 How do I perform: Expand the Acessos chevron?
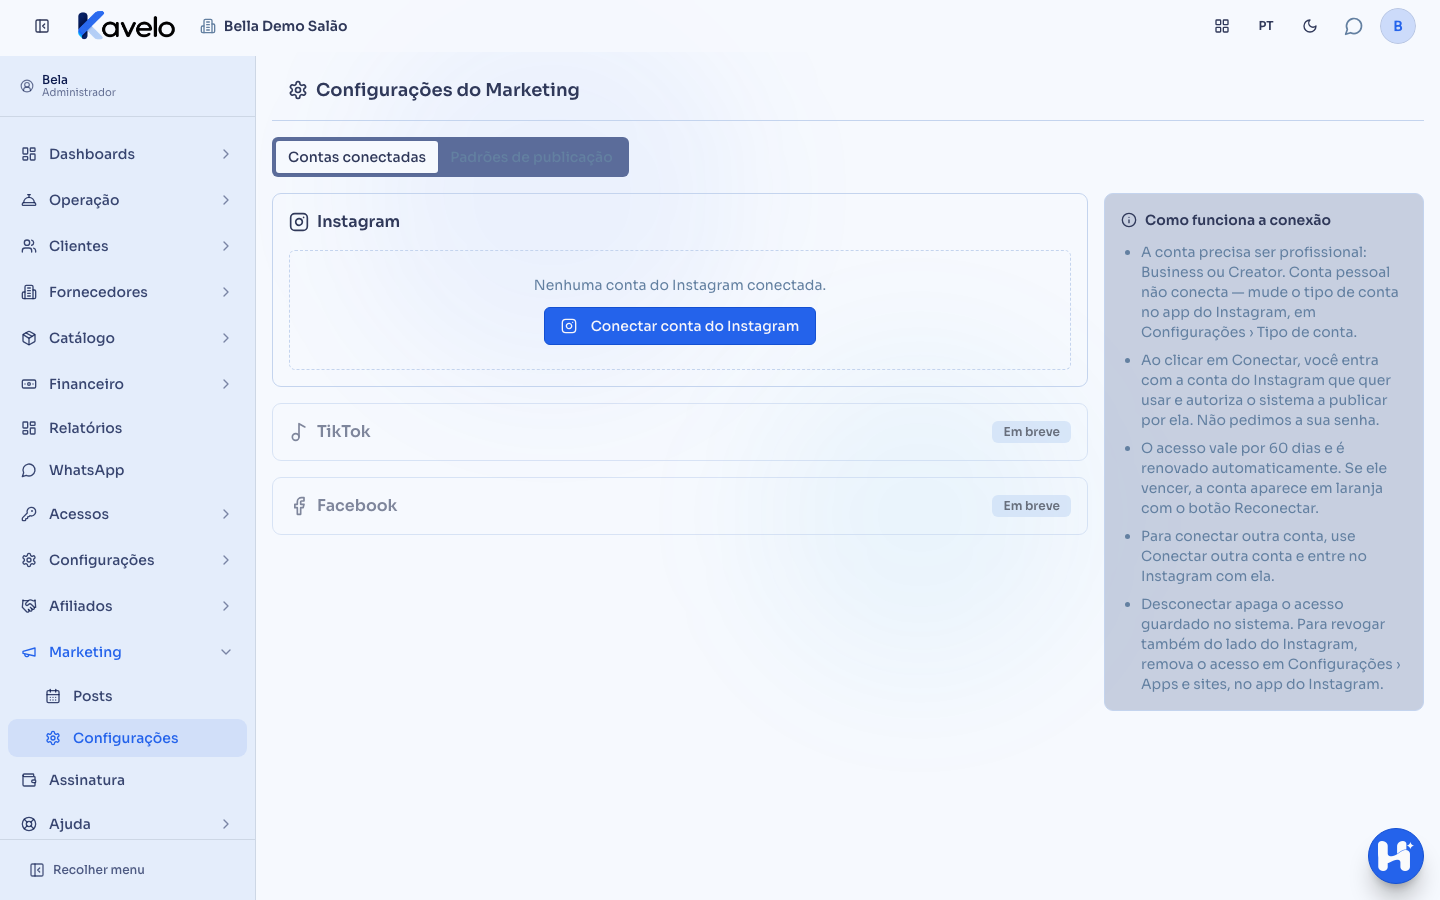click(x=226, y=514)
